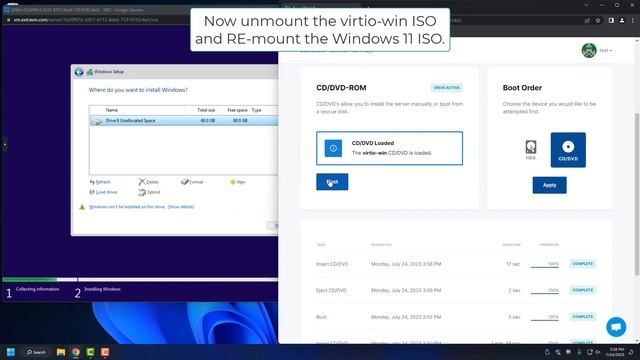Open File Explorer from taskbar
Viewport: 640px width, 360px height.
(x=61, y=352)
